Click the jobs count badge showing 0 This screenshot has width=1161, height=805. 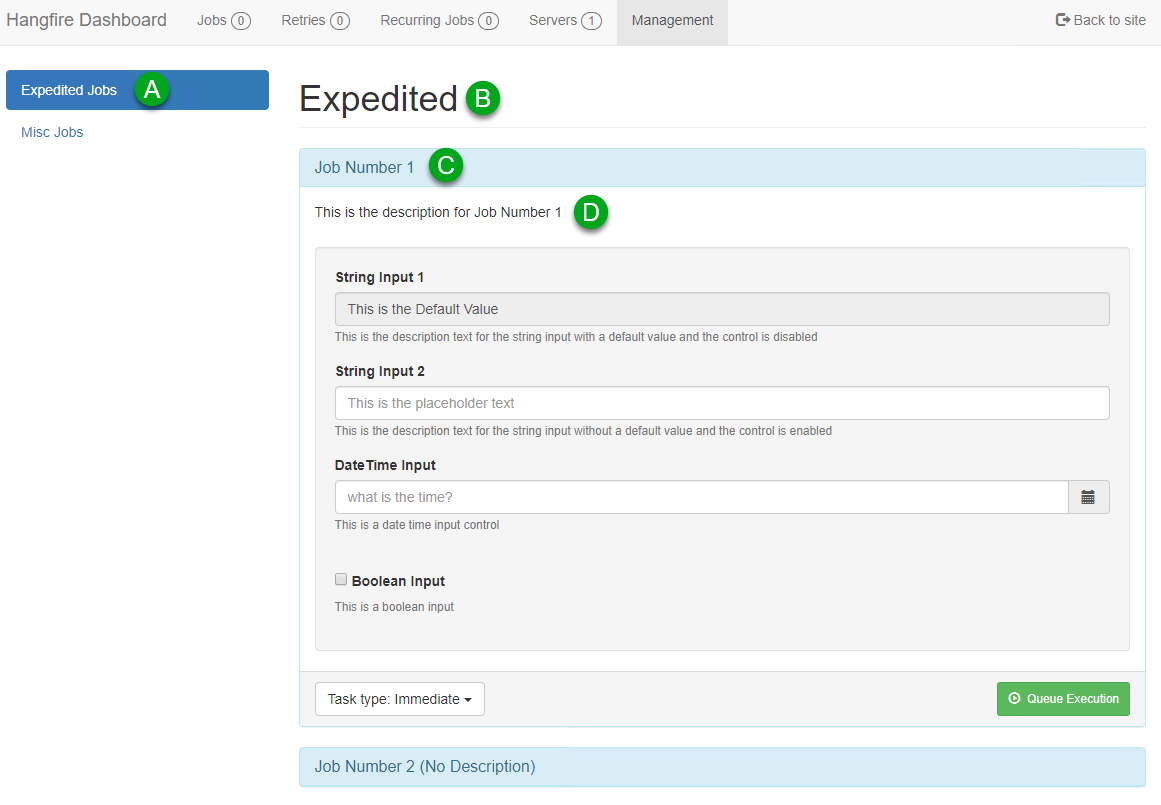click(241, 21)
